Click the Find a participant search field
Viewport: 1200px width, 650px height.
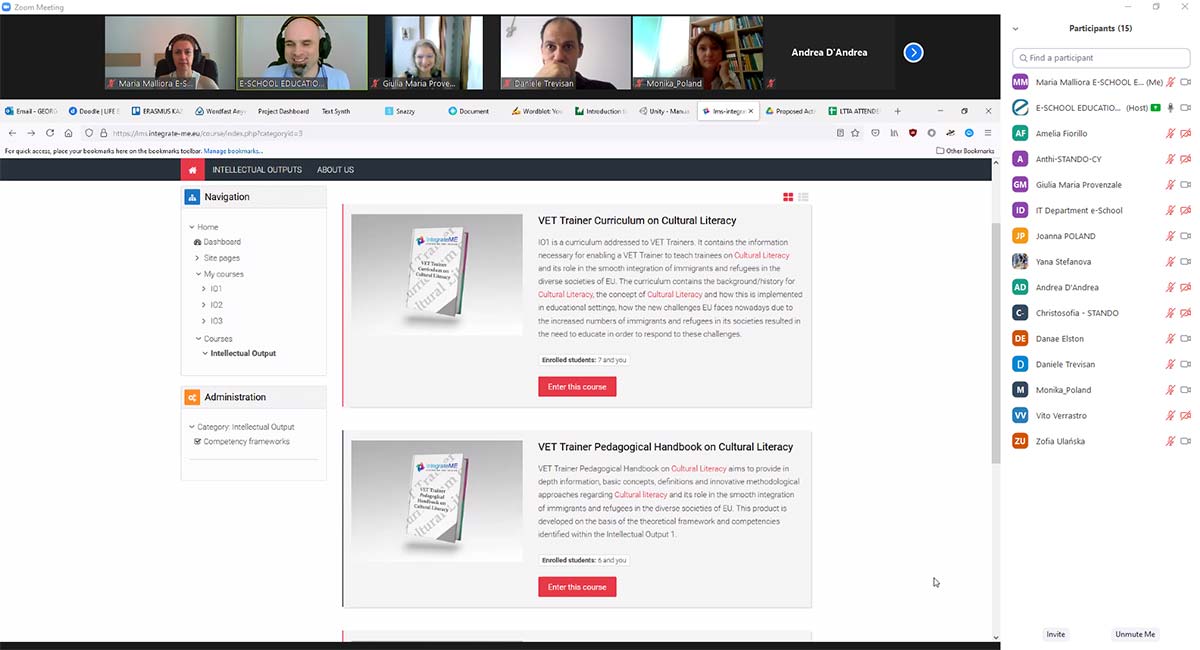click(1100, 58)
